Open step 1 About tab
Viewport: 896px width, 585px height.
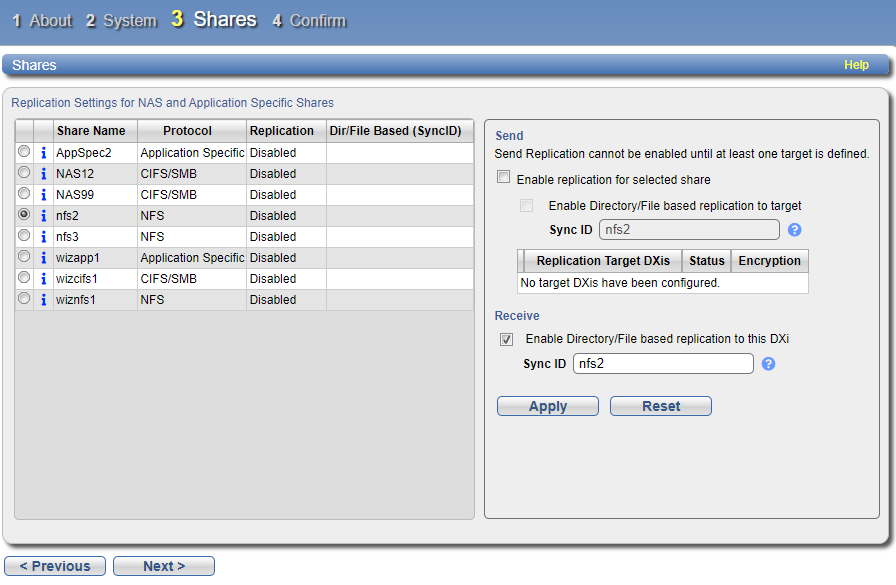(42, 20)
